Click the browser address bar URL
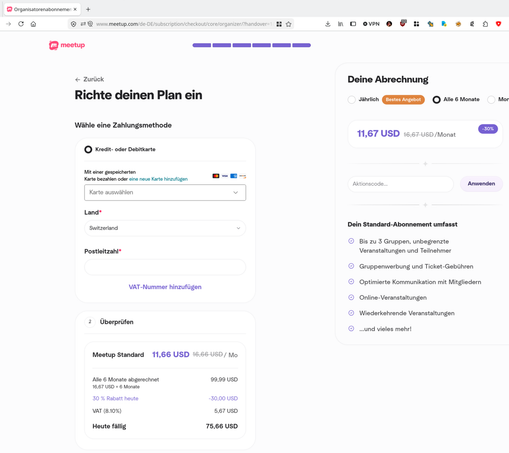509x453 pixels. point(183,24)
